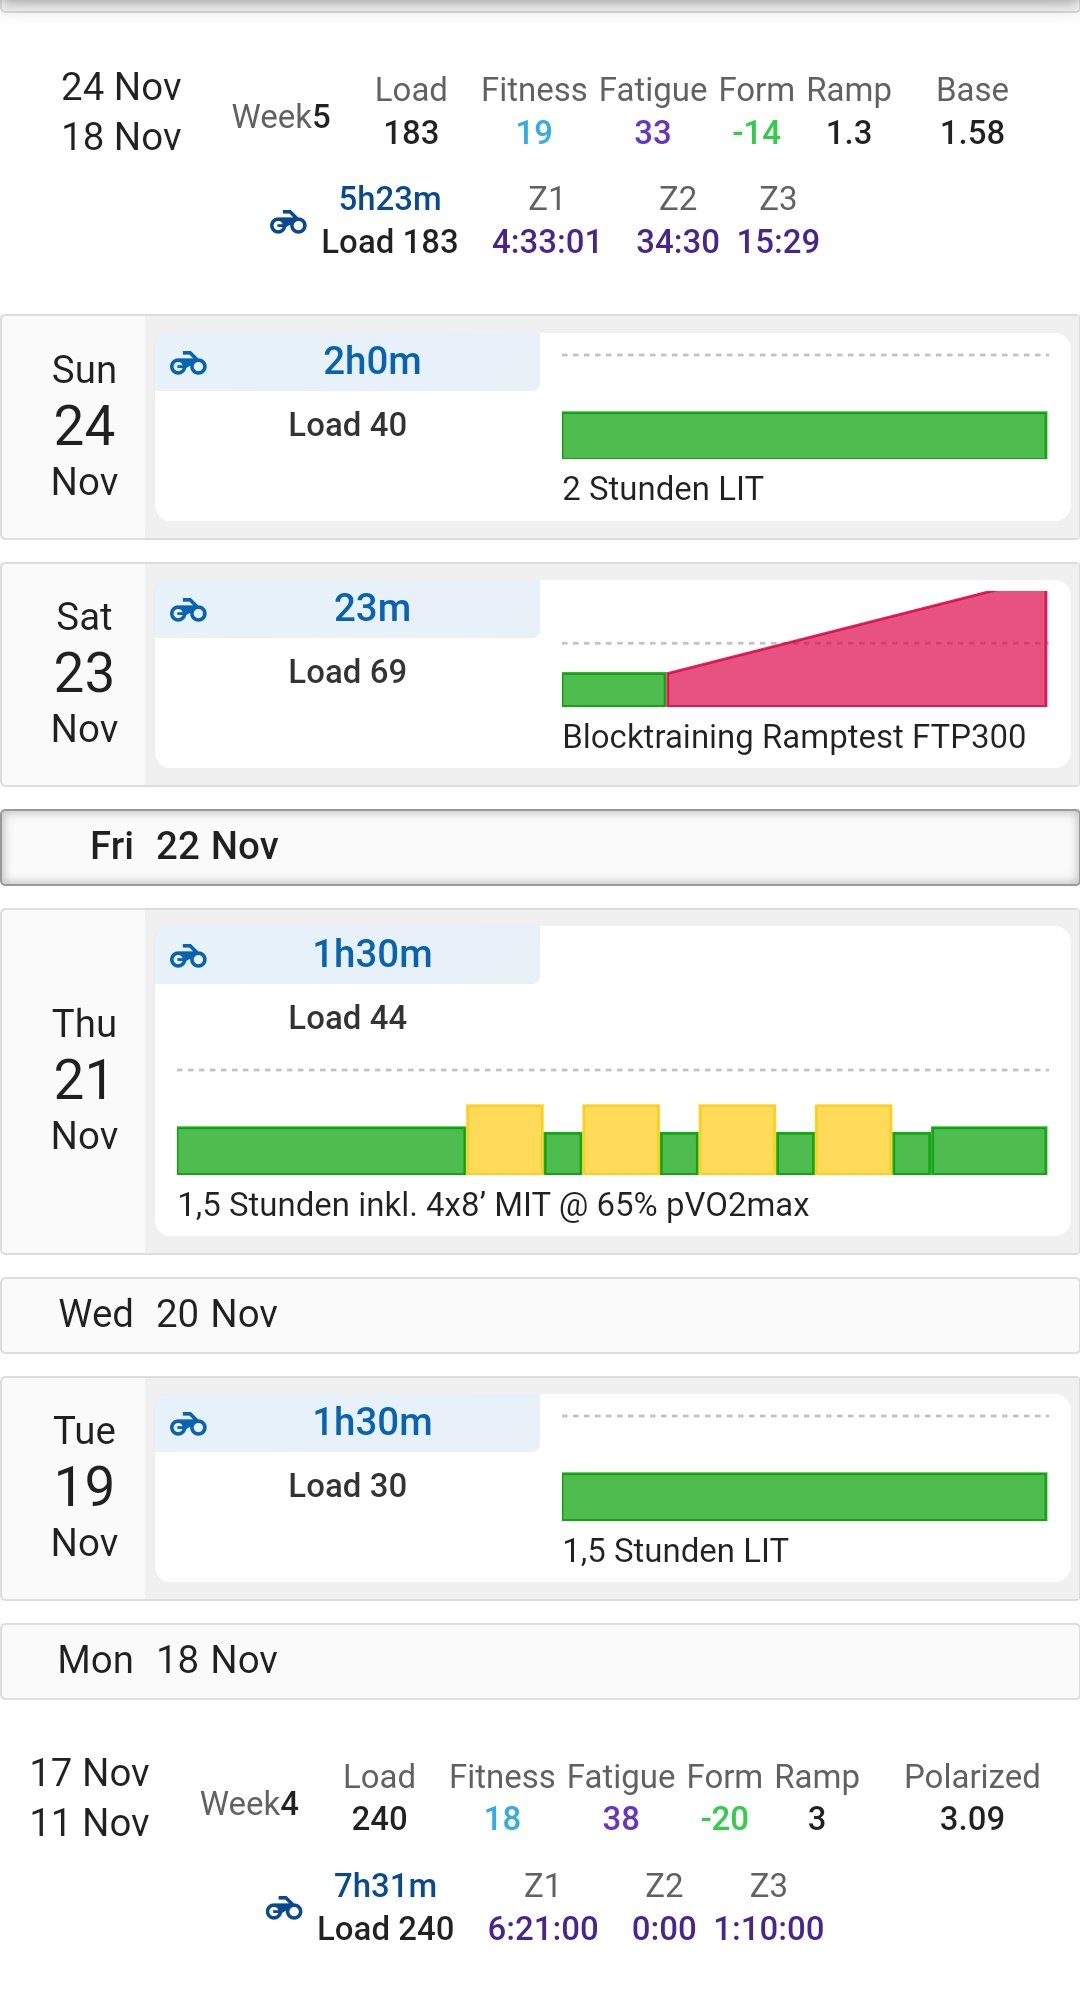1080x1998 pixels.
Task: Open the Blocktraining Ramptest FTP300 workout
Action: pos(793,737)
